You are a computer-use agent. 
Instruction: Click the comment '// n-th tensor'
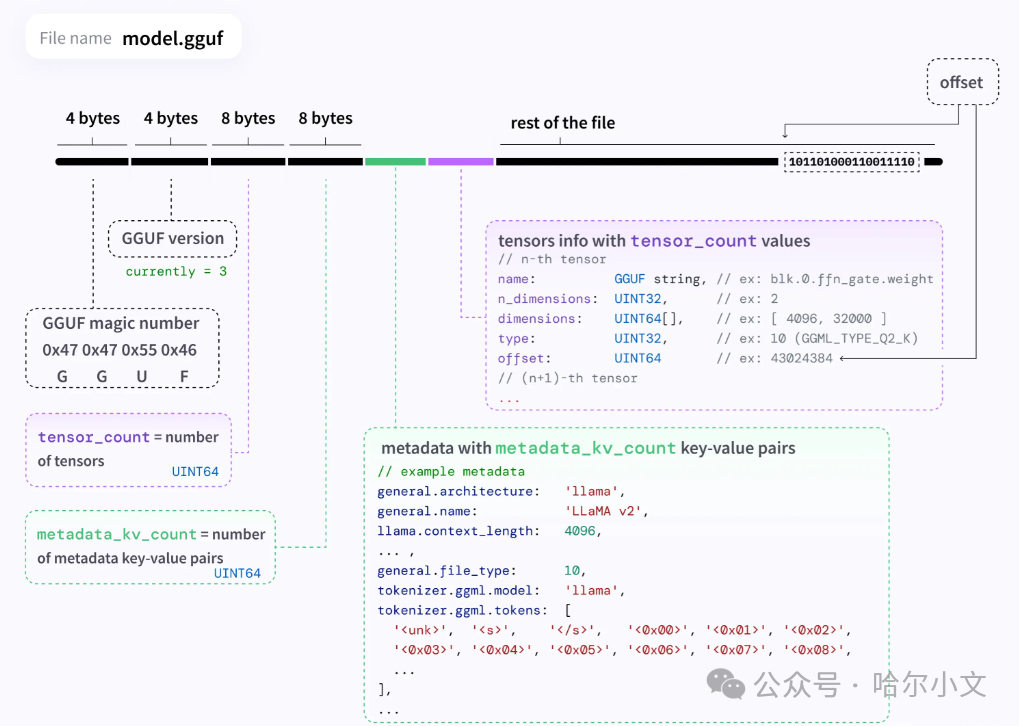[552, 259]
